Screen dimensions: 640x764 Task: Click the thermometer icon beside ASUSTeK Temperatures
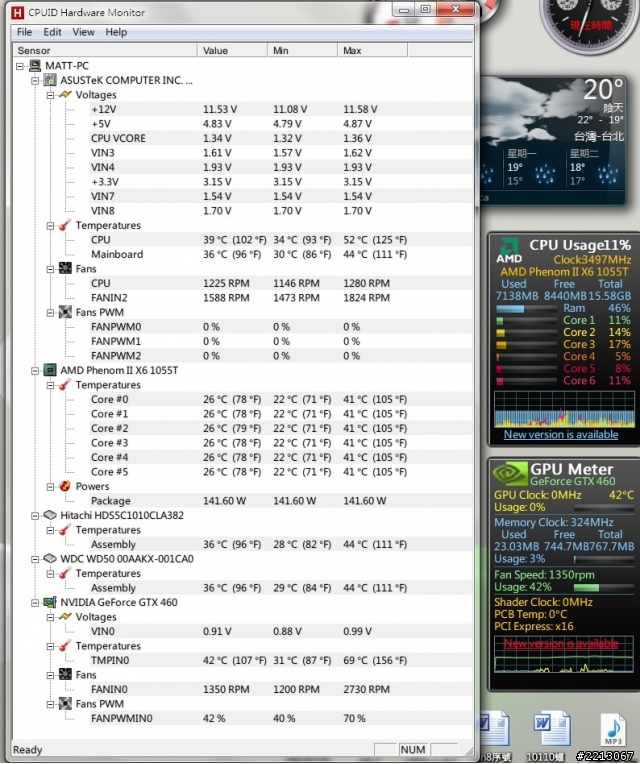65,225
